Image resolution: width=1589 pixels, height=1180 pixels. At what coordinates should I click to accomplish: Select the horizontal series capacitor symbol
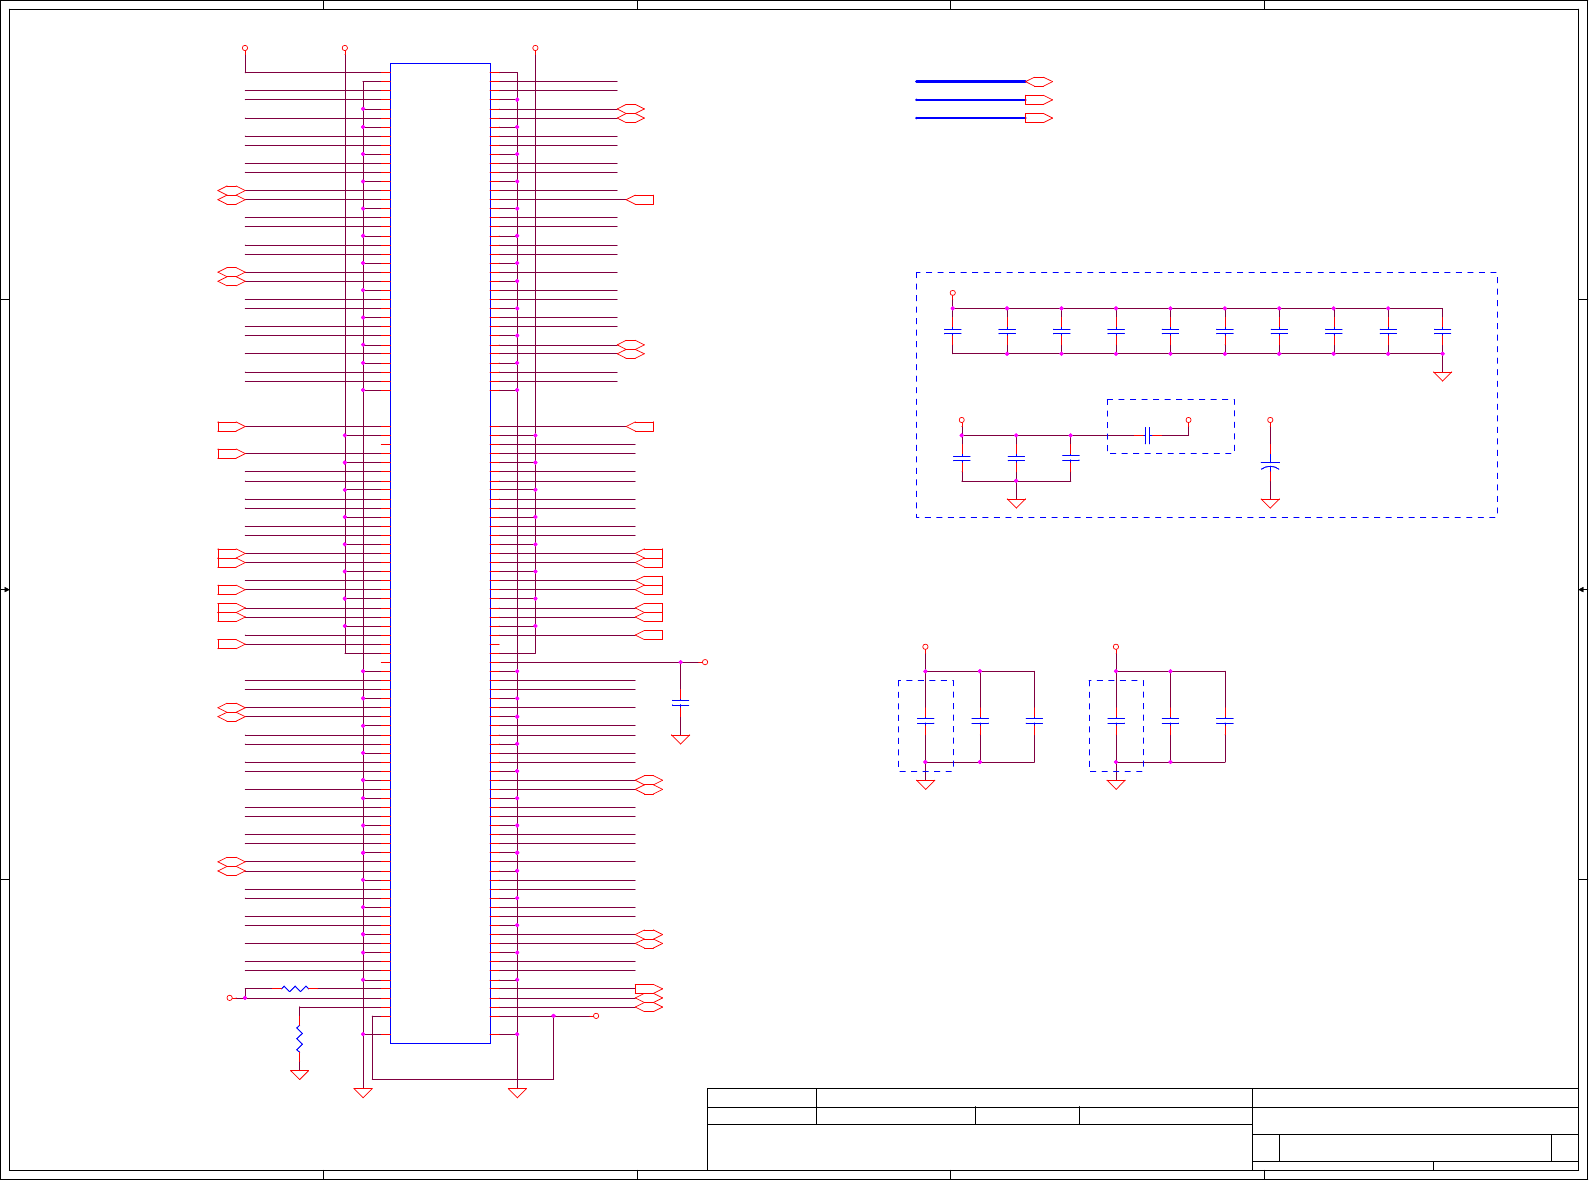point(1148,435)
